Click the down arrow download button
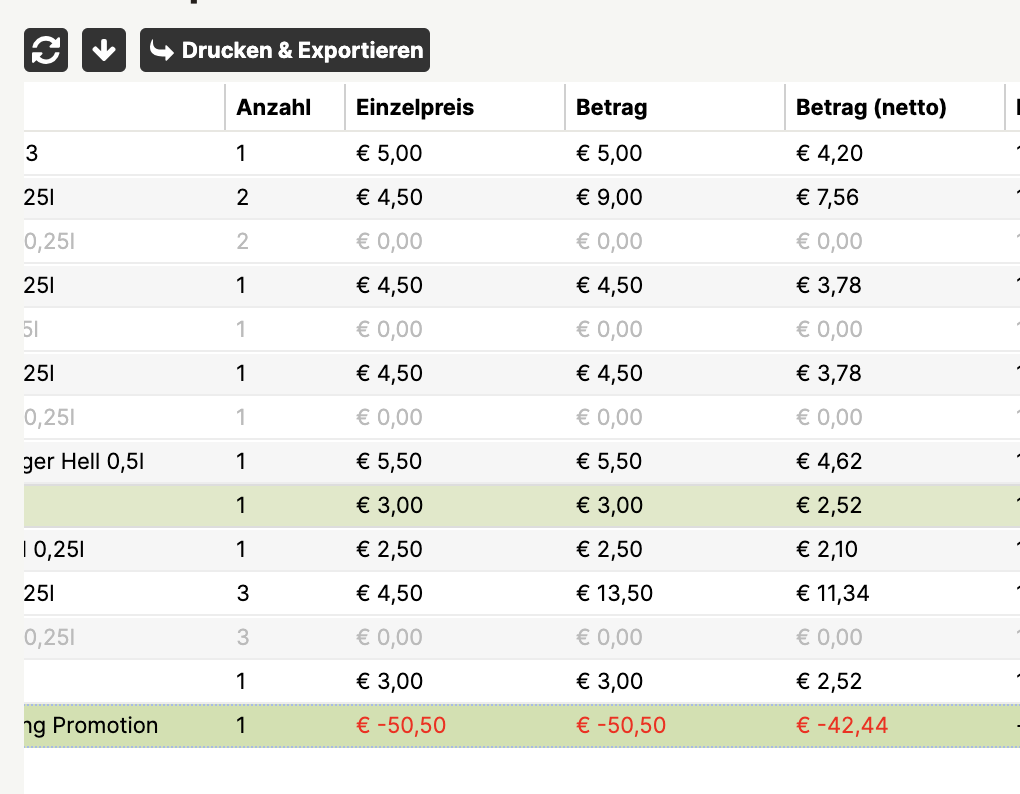 104,50
